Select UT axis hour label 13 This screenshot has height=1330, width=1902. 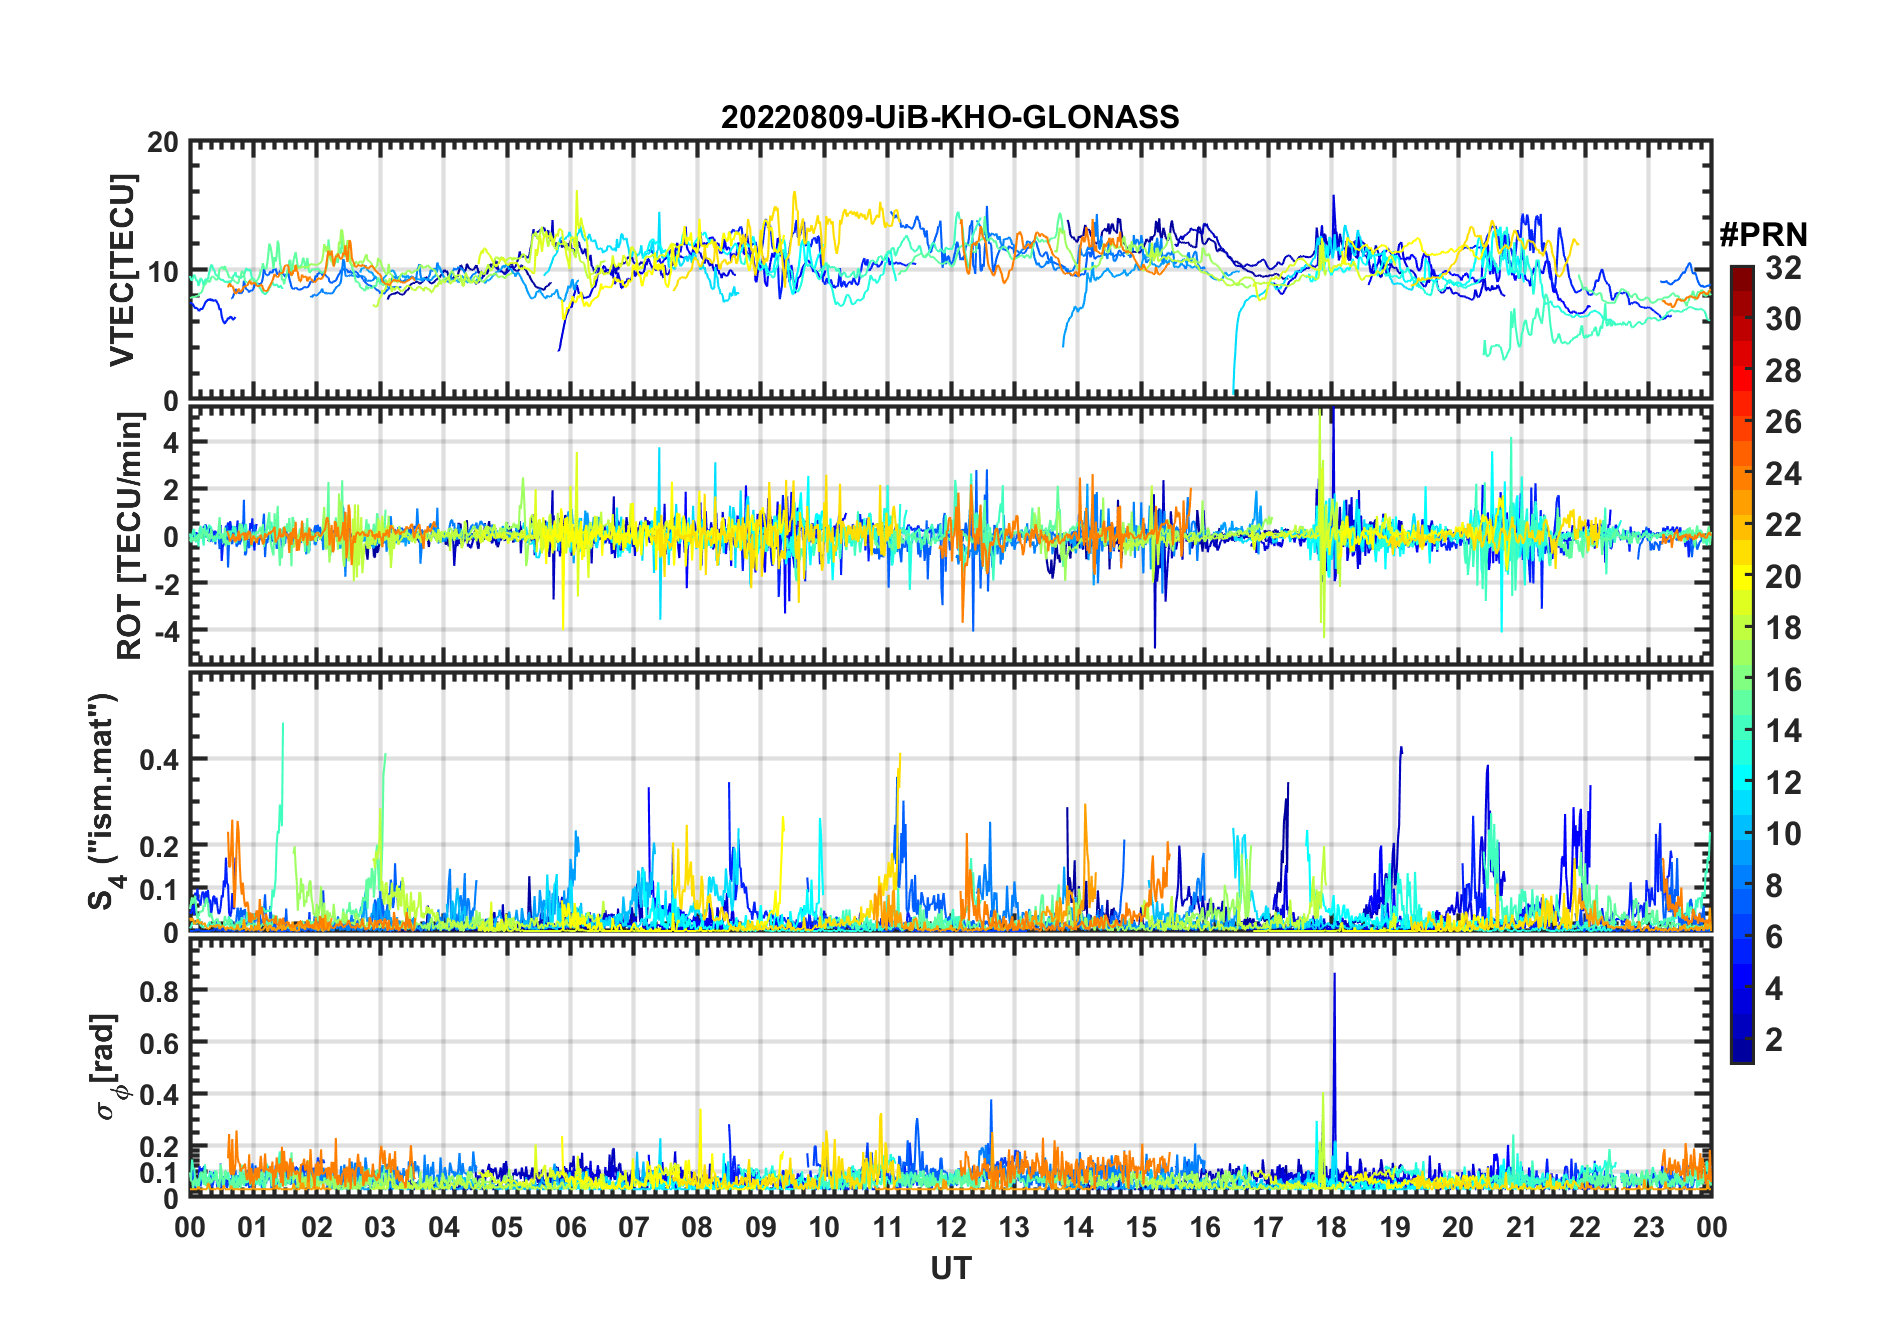click(x=1014, y=1227)
